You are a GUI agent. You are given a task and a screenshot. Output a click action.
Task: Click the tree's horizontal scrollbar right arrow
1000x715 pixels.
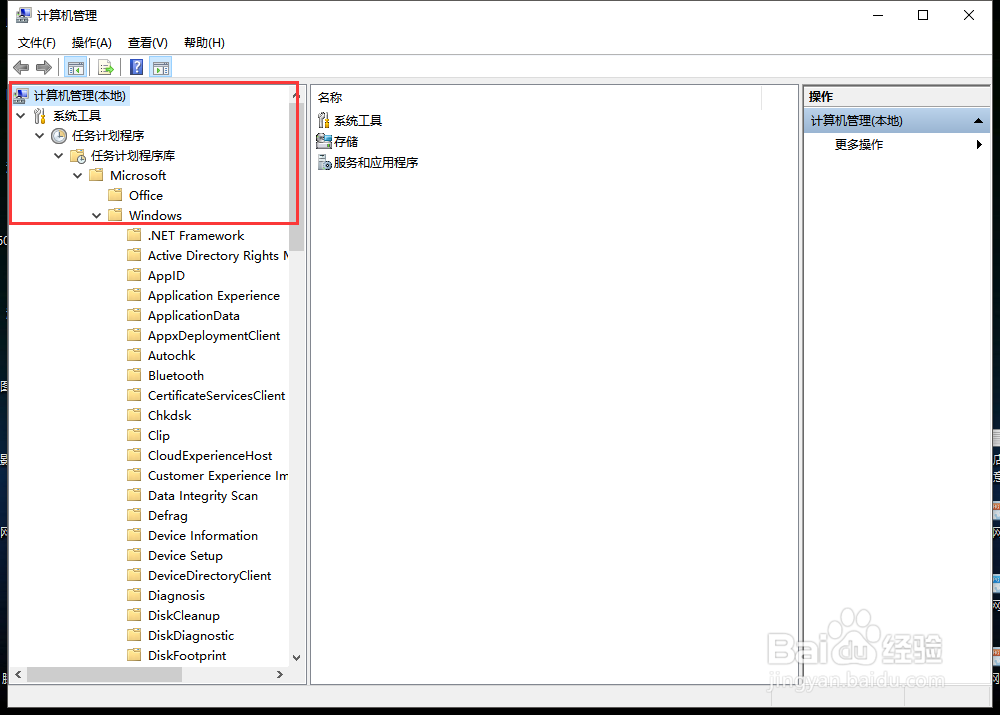279,674
